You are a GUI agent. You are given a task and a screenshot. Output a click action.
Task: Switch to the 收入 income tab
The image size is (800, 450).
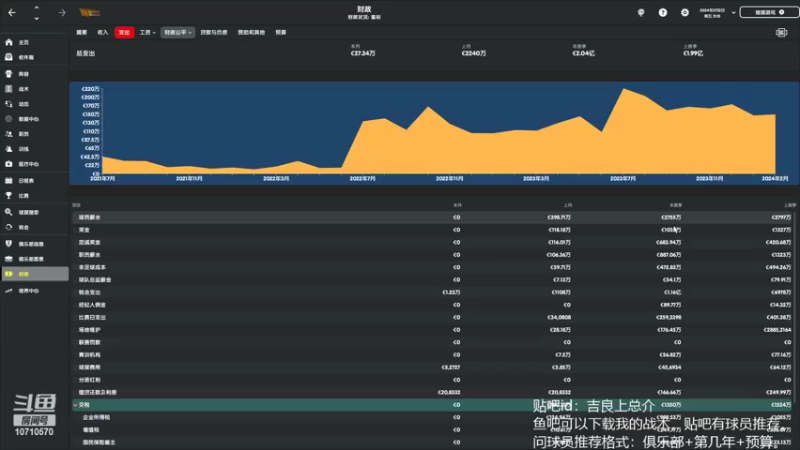point(103,32)
